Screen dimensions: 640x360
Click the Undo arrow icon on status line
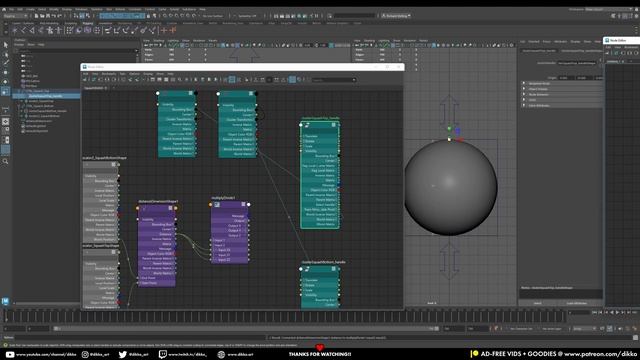point(53,16)
